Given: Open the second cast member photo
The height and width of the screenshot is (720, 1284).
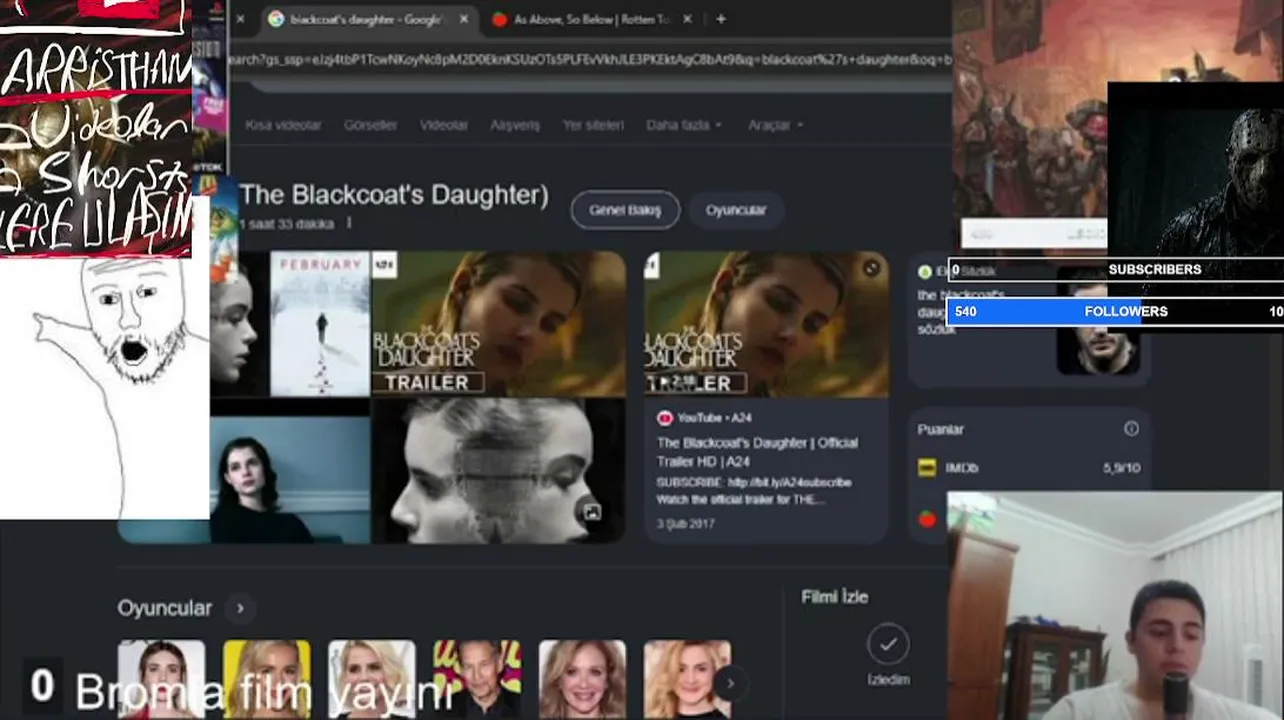Looking at the screenshot, I should [266, 679].
